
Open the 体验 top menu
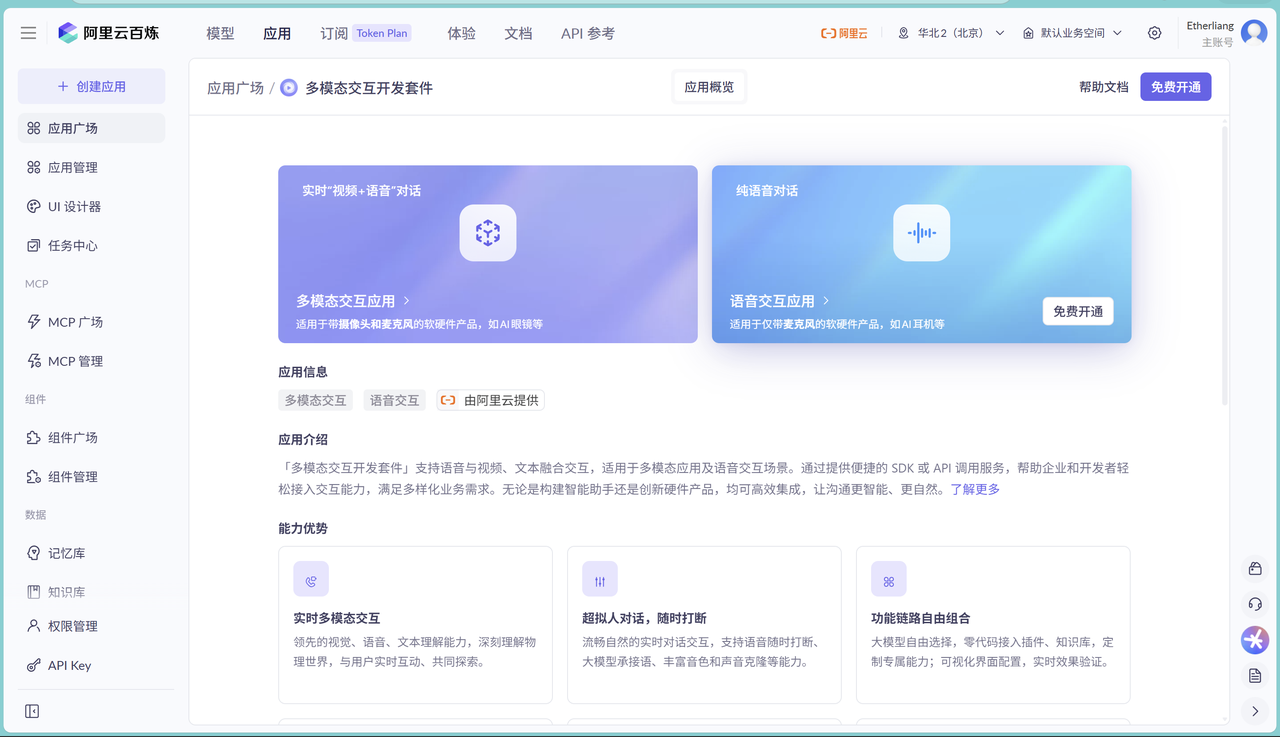click(462, 33)
